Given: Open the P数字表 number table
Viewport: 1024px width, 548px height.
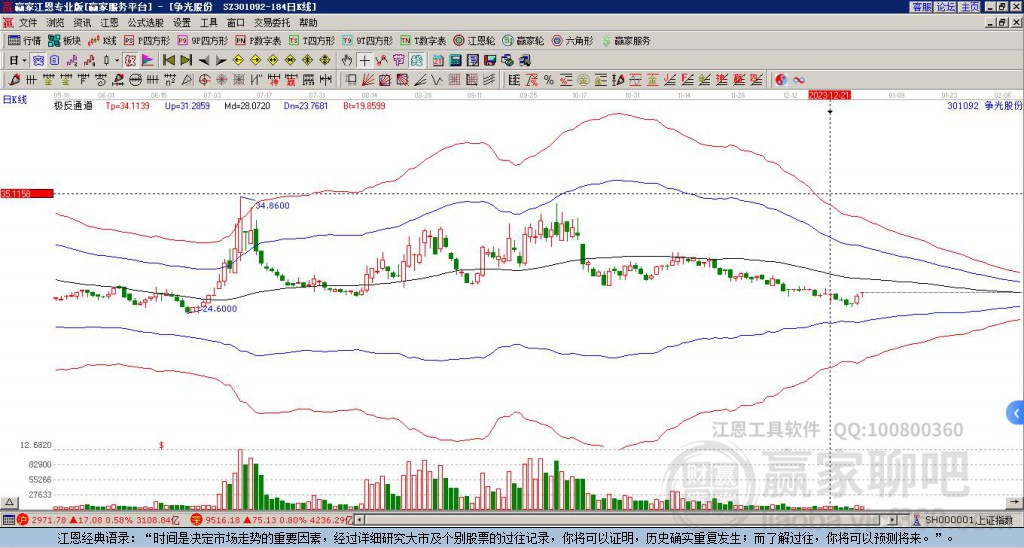Looking at the screenshot, I should click(x=258, y=40).
